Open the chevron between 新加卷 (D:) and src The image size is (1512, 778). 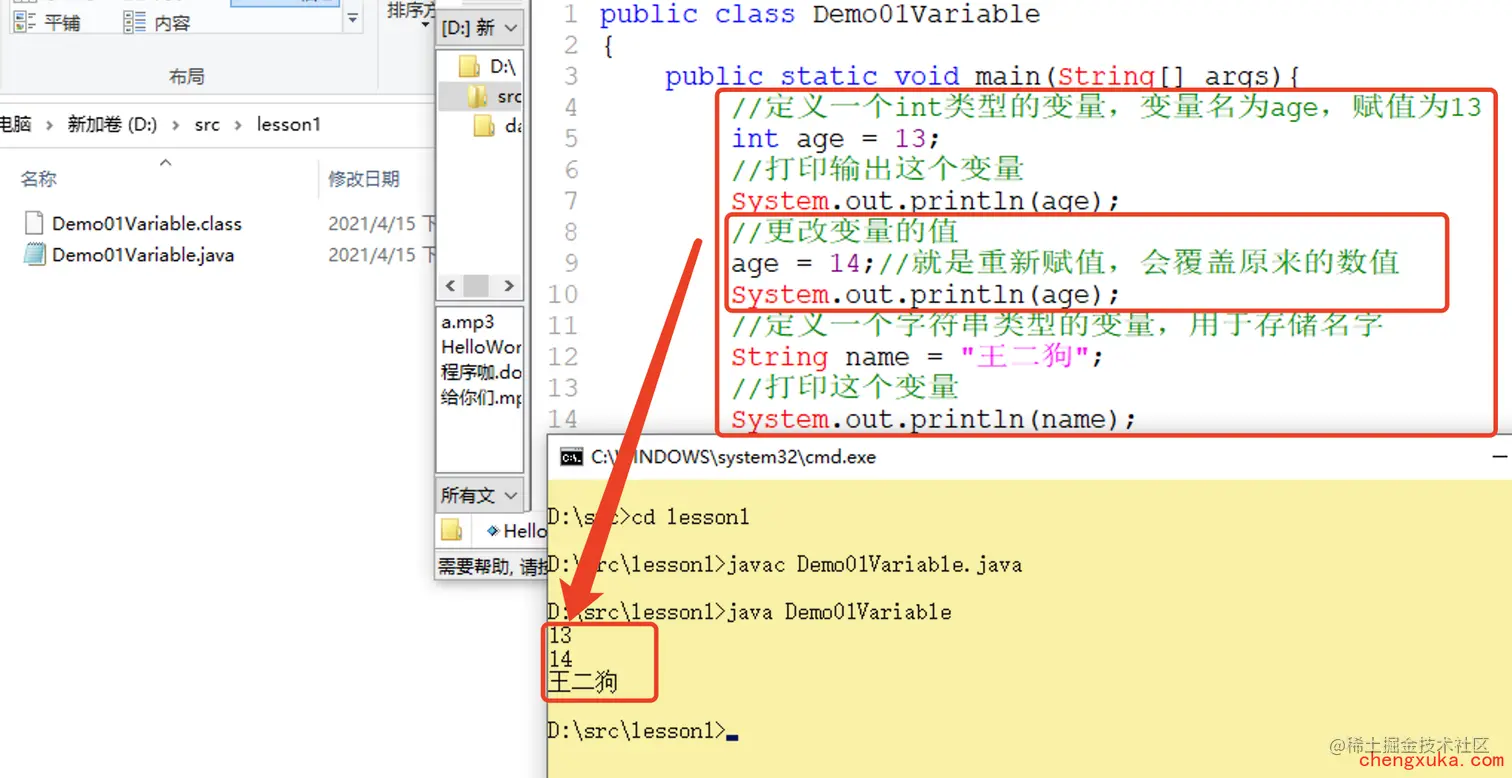(176, 125)
